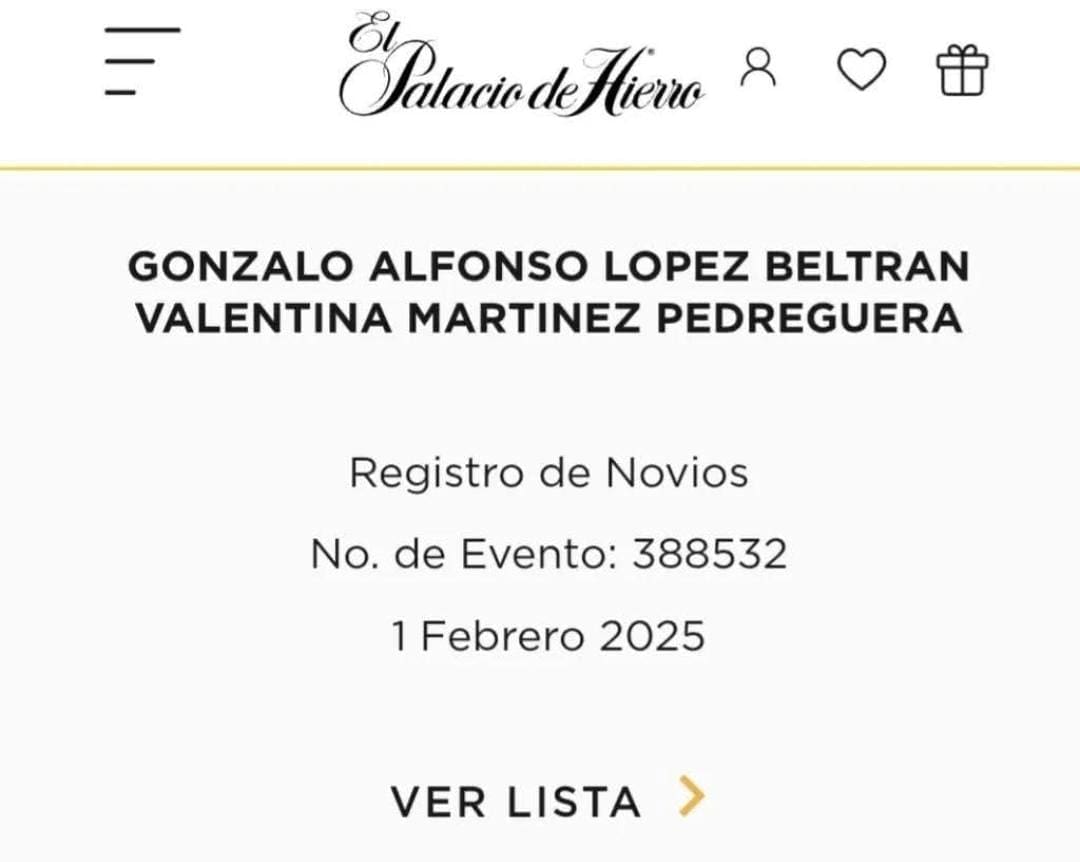Click the gold divider line under header
Screen dimensions: 1080x862
(x=540, y=167)
